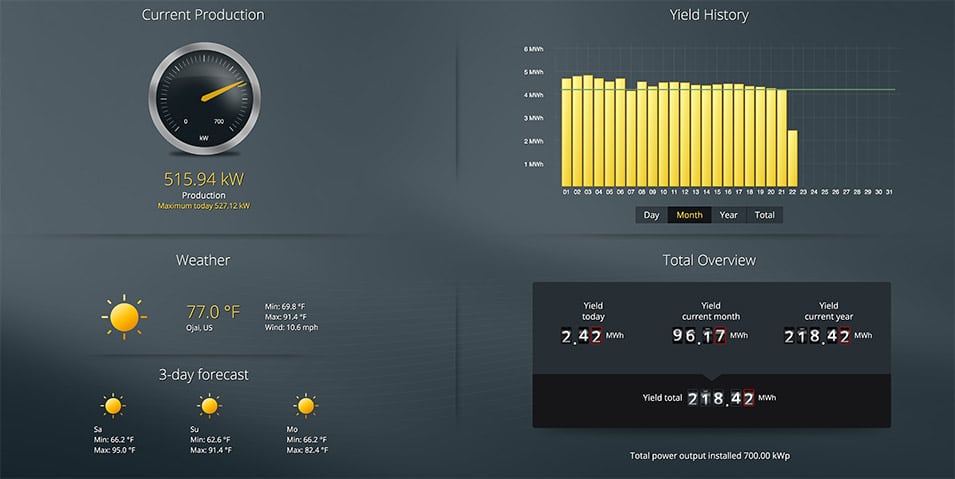Click the Yield today counter digits
This screenshot has height=479, width=955.
point(581,336)
